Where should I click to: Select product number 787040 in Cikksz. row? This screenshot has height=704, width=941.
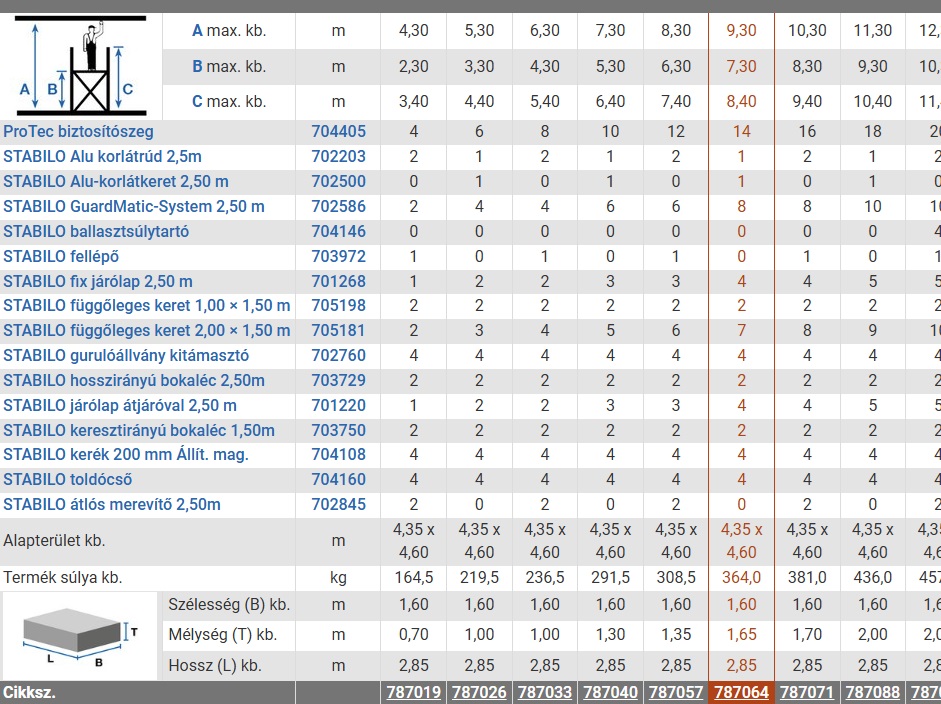click(x=610, y=693)
